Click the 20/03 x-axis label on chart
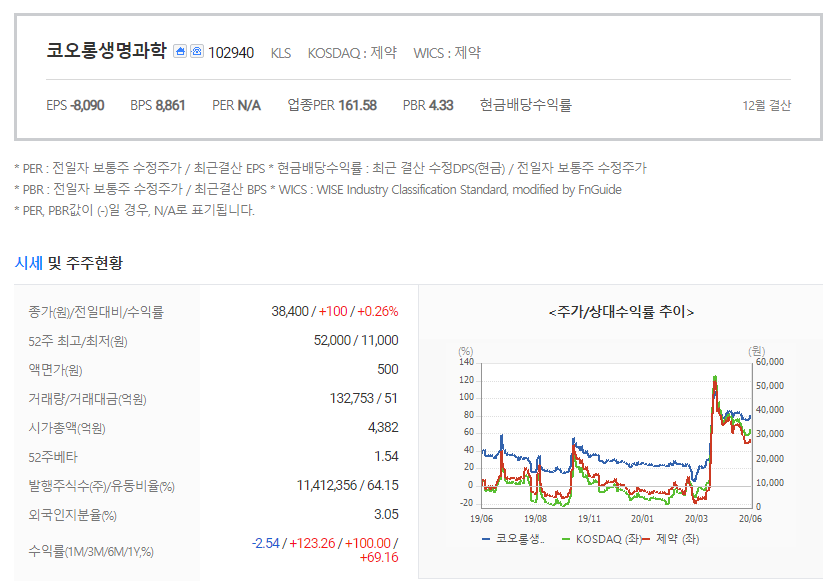Image resolution: width=837 pixels, height=581 pixels. pos(696,519)
